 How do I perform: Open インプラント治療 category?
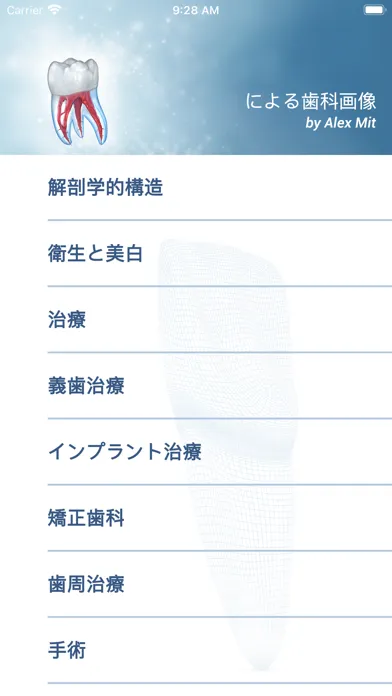click(220, 452)
